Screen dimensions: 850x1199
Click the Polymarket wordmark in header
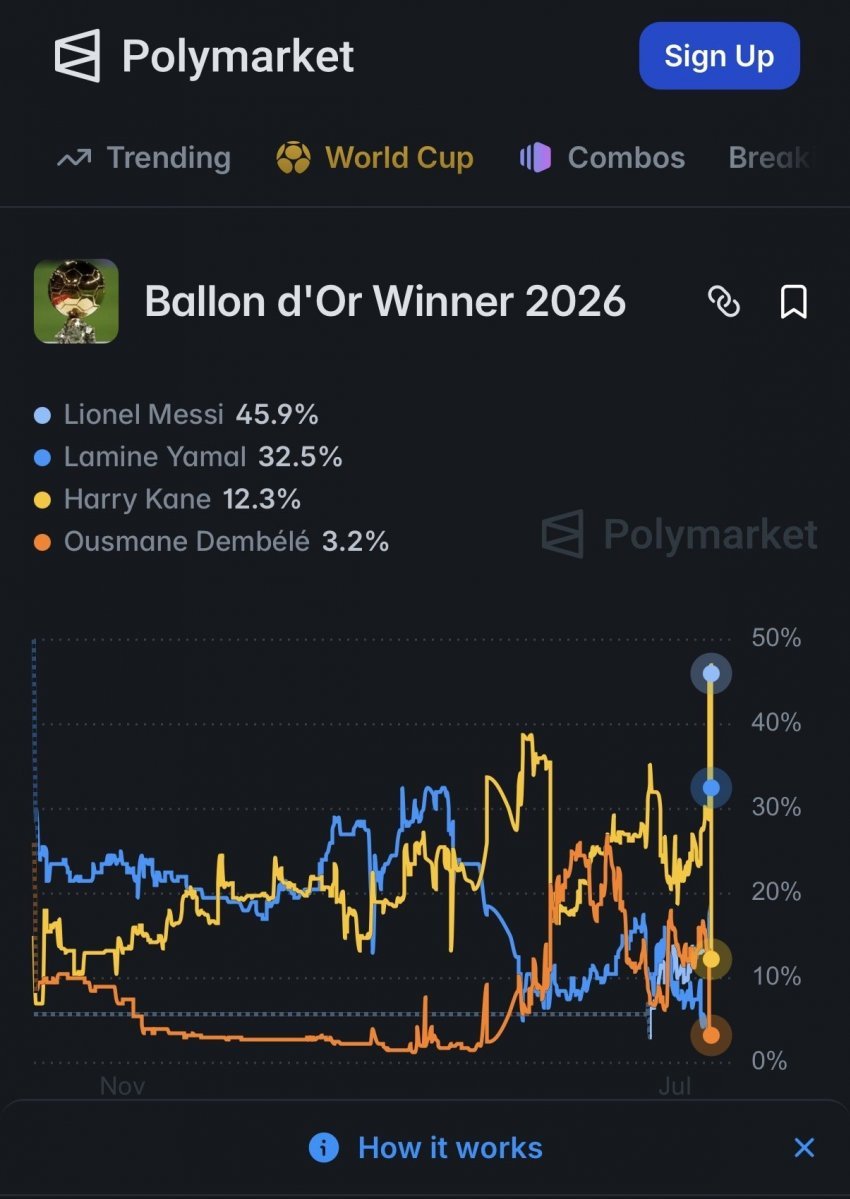(x=238, y=57)
